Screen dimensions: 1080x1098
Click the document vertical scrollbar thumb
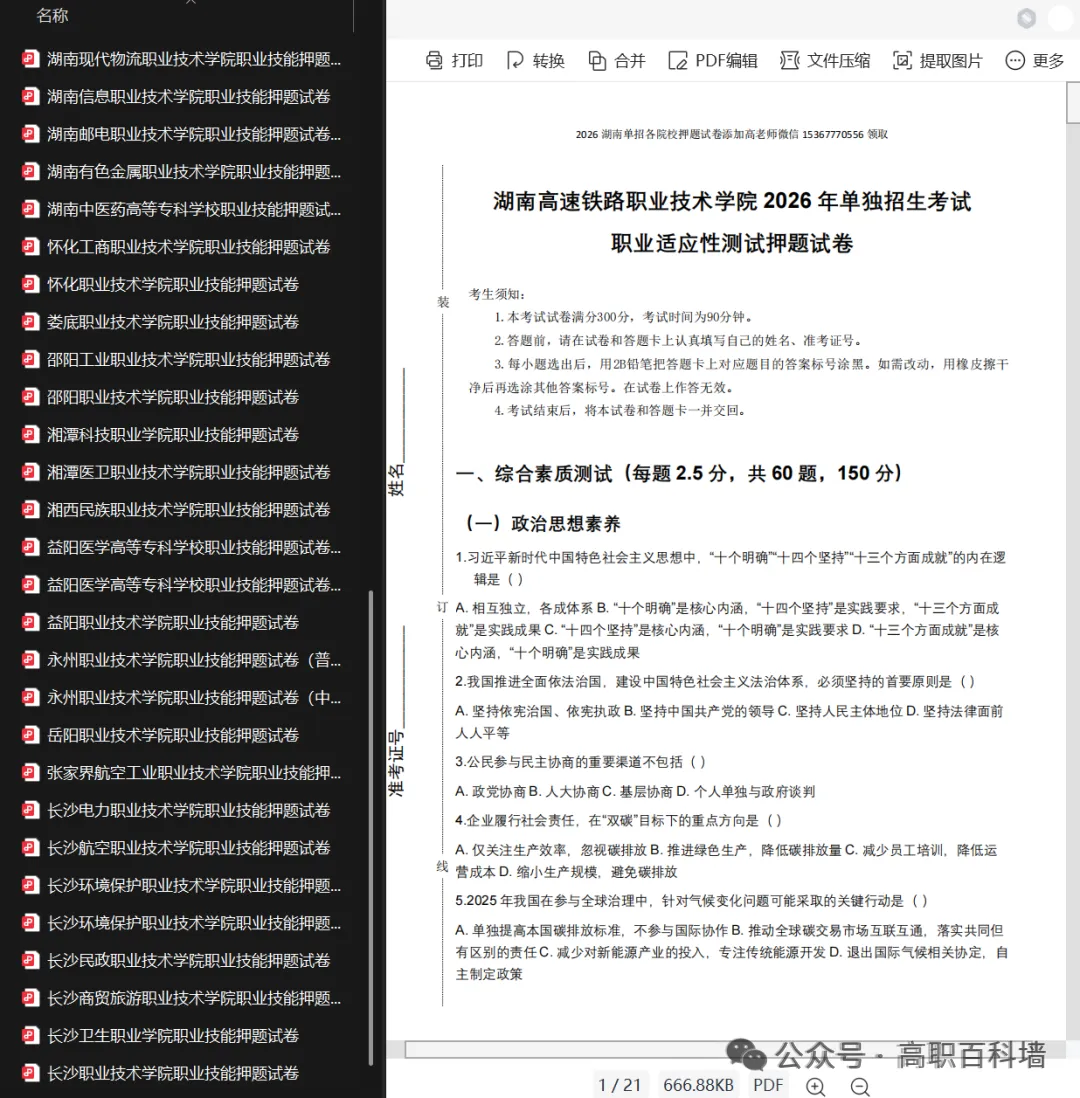(1072, 103)
